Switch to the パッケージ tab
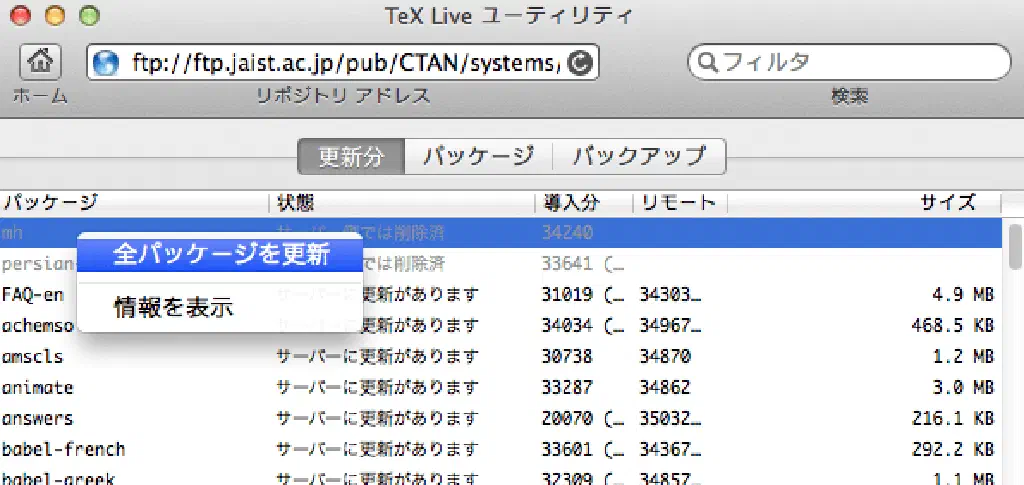 [477, 156]
